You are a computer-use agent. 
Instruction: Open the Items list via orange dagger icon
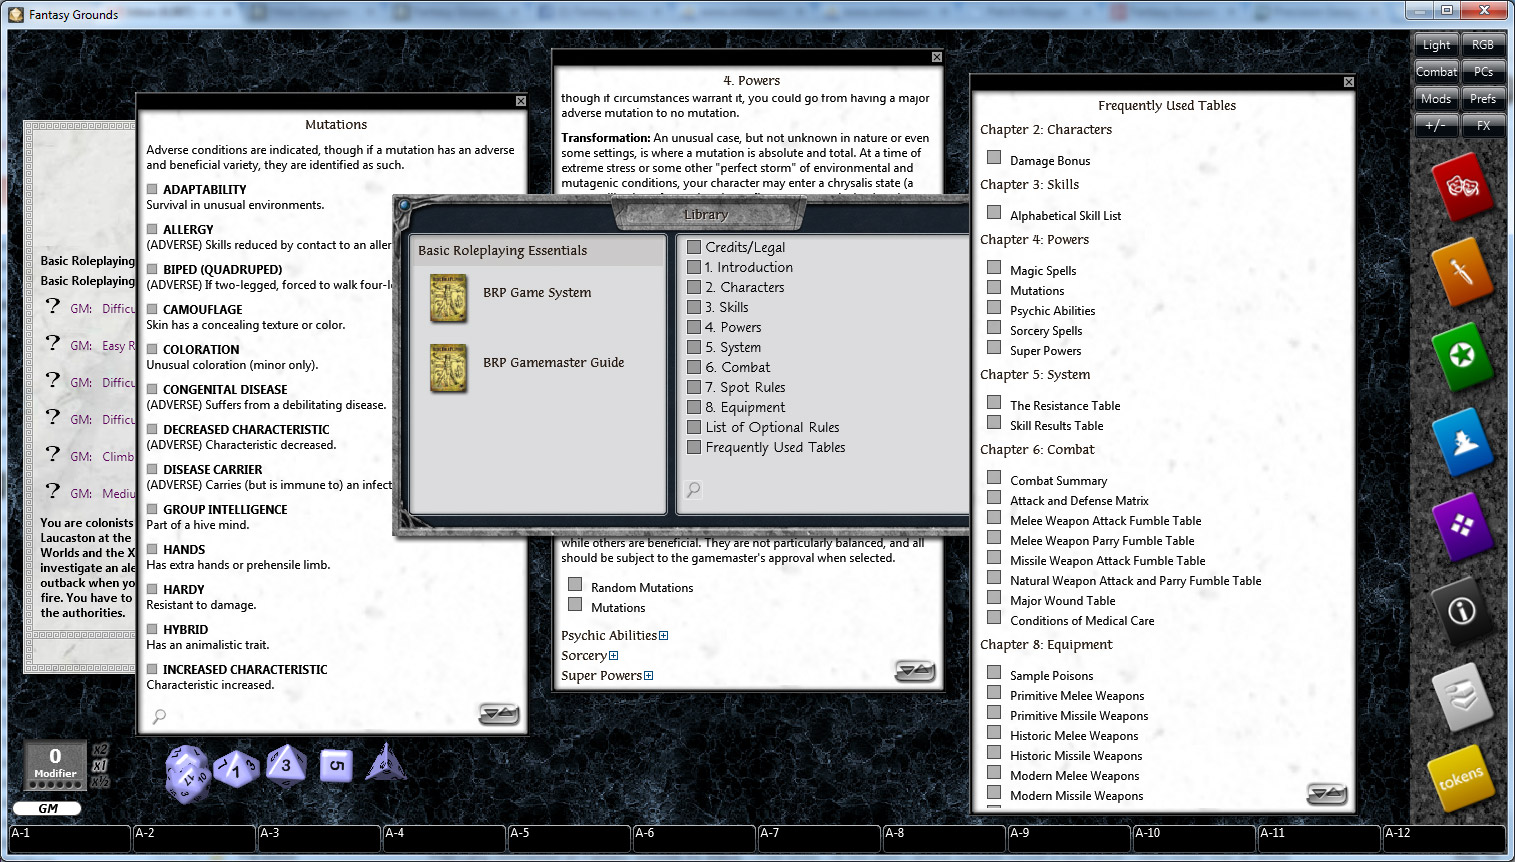(x=1462, y=273)
